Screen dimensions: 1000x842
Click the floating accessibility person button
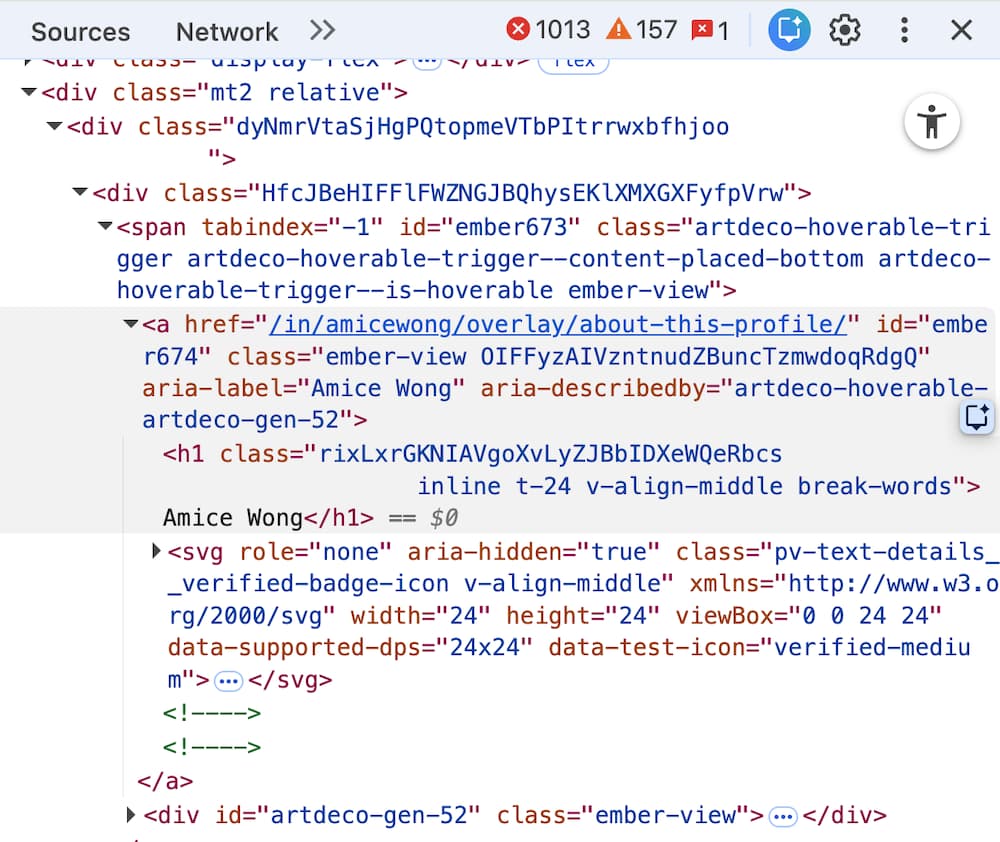[932, 123]
